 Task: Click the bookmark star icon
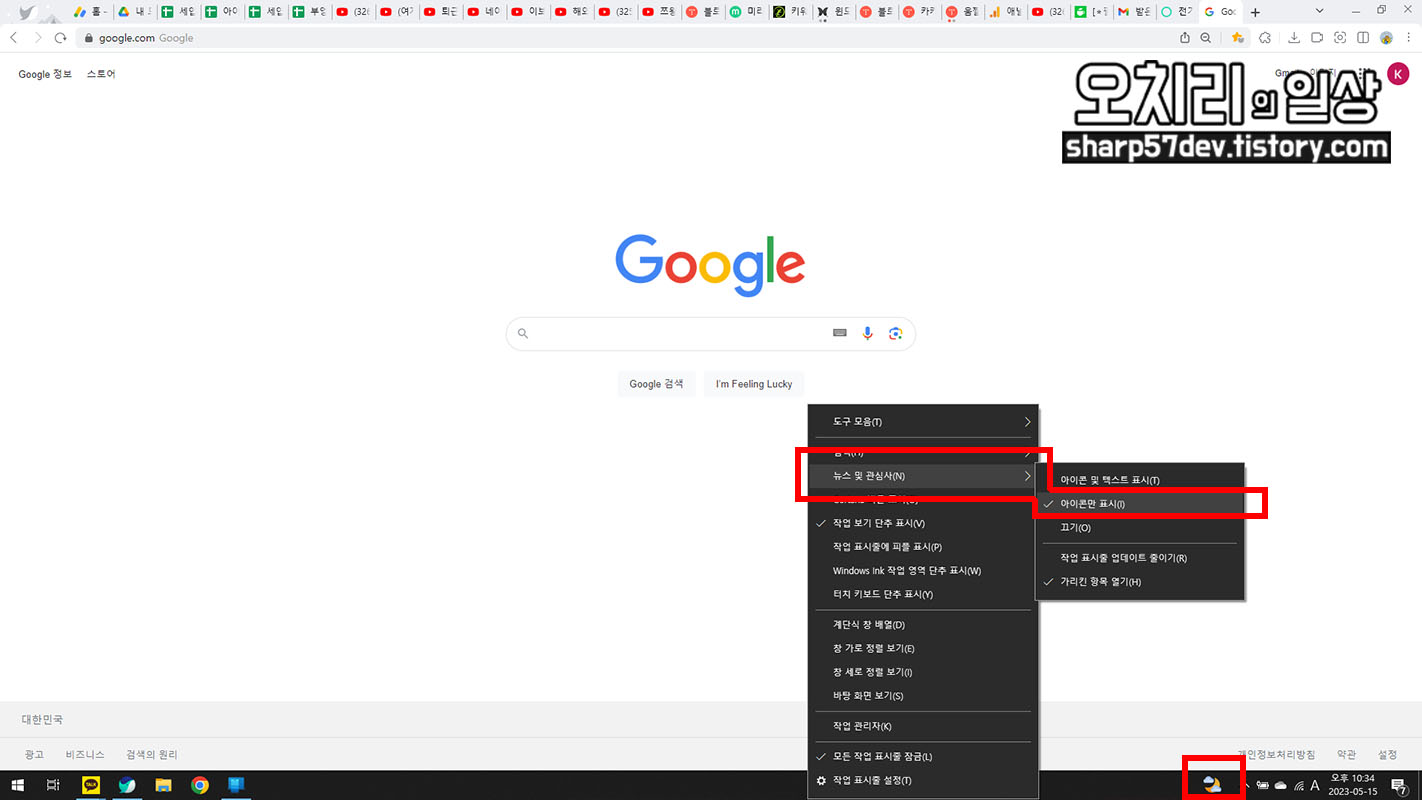point(1238,38)
